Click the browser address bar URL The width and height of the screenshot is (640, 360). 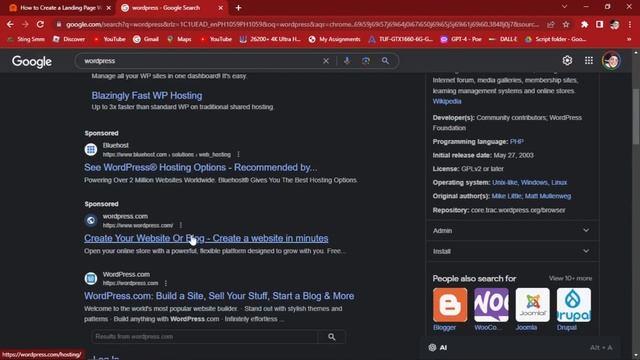[x=302, y=24]
